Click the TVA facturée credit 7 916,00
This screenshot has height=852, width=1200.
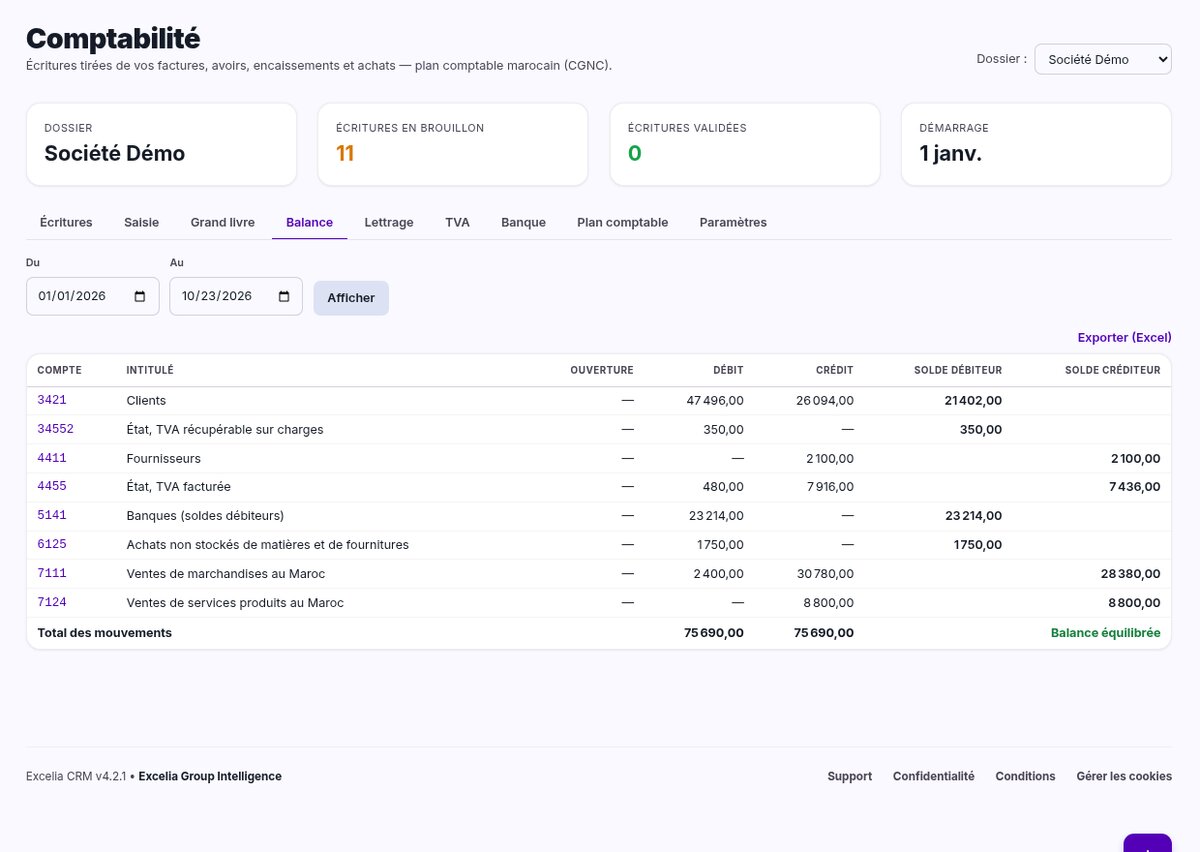[x=829, y=487]
